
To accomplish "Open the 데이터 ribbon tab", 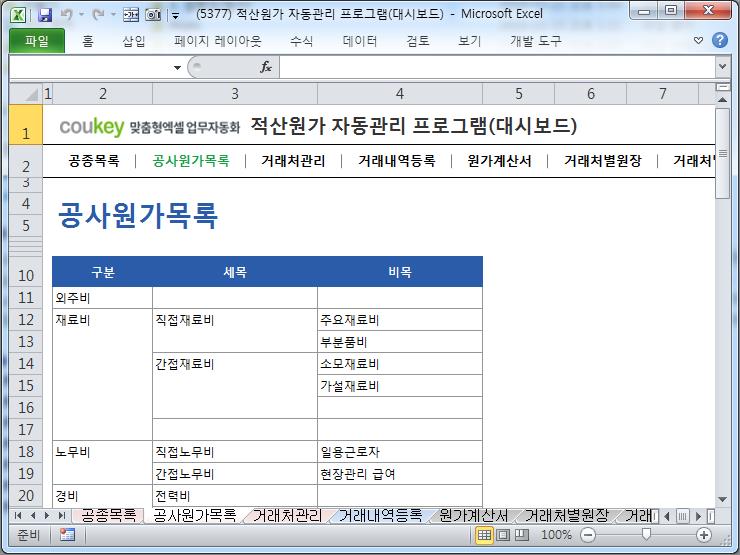I will [x=360, y=41].
